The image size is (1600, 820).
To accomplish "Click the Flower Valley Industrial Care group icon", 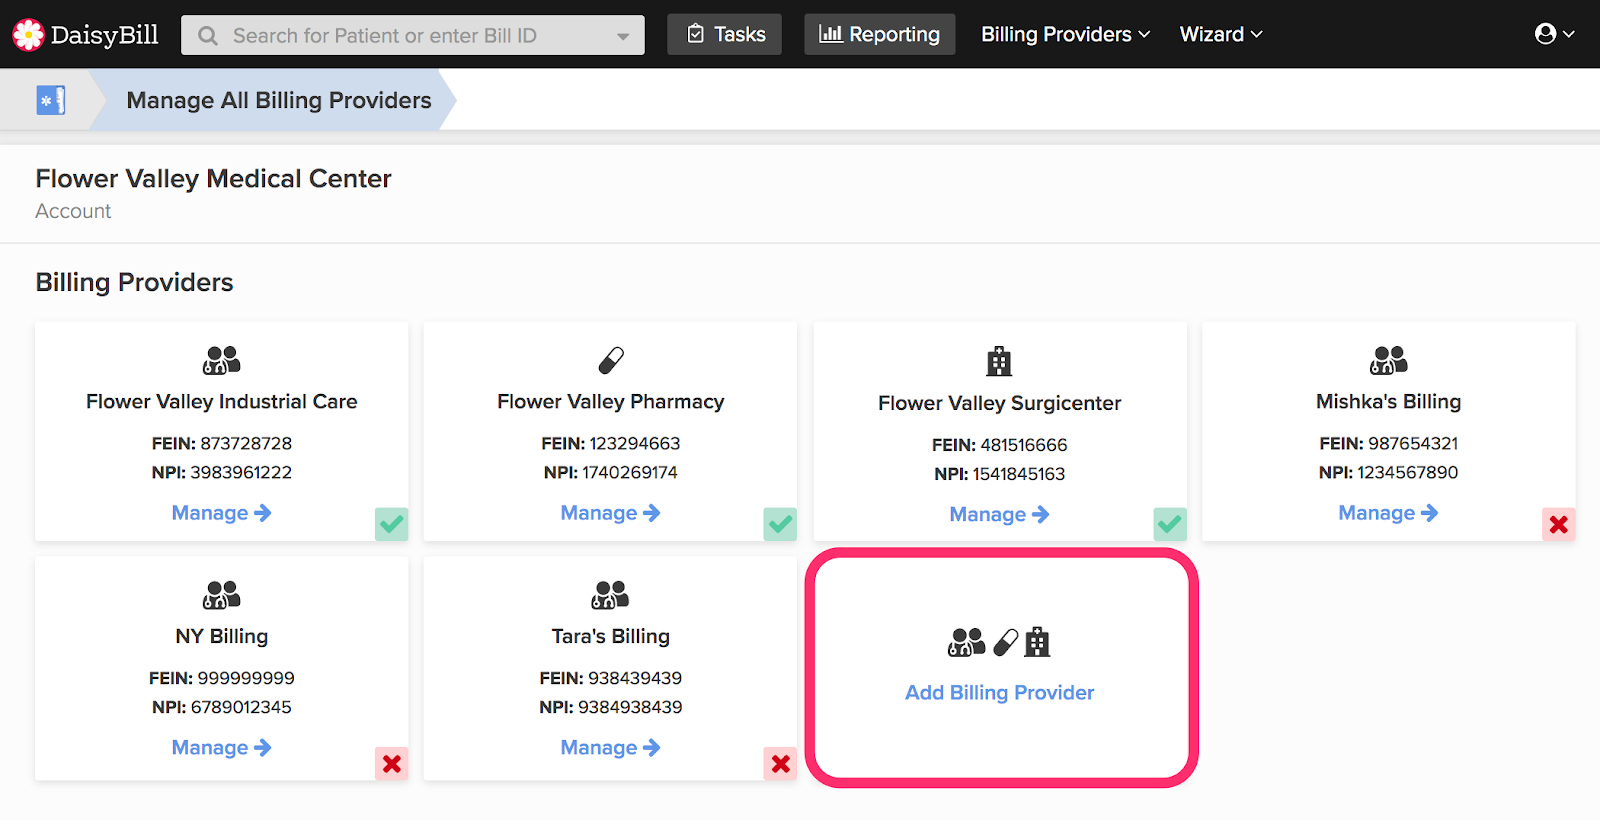I will pos(222,360).
